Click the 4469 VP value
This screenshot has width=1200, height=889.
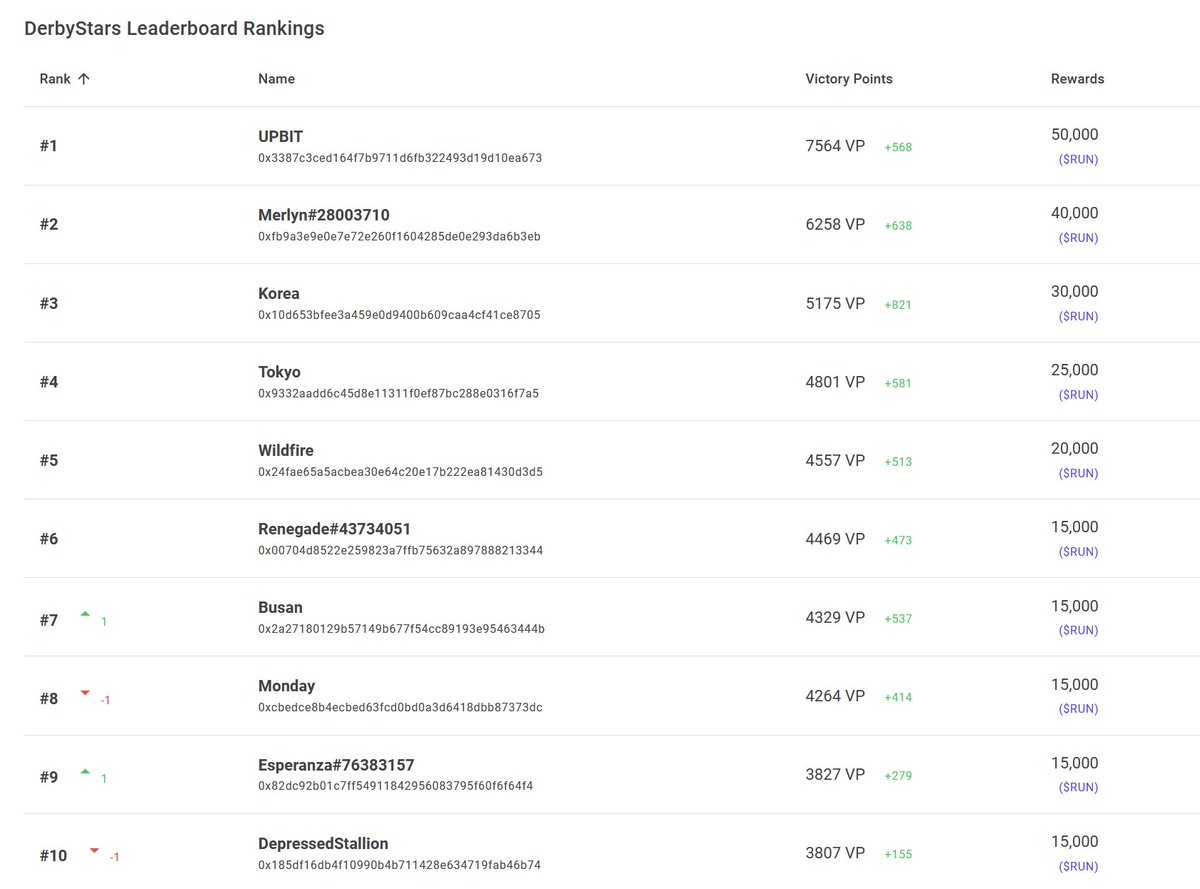coord(835,539)
